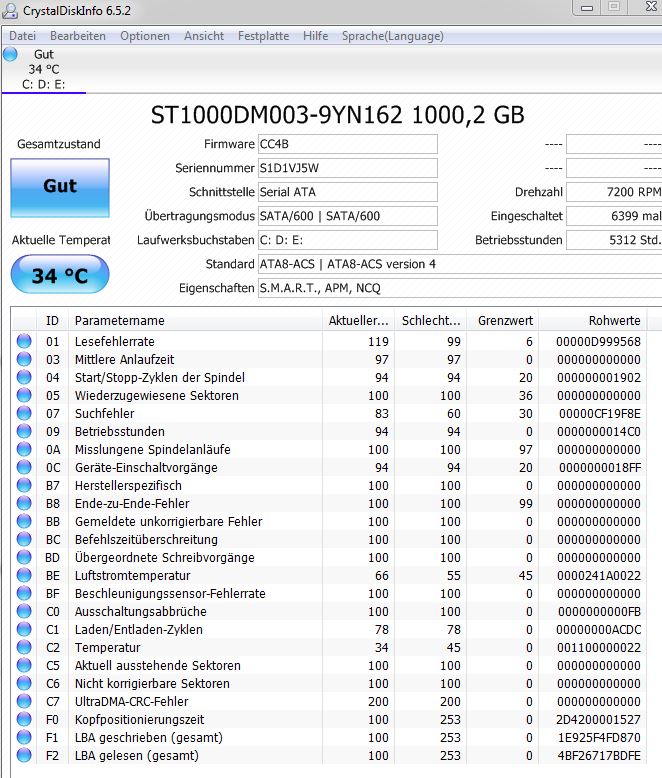Select the UltraDMA-CRC-Fehler parameter name

[132, 701]
